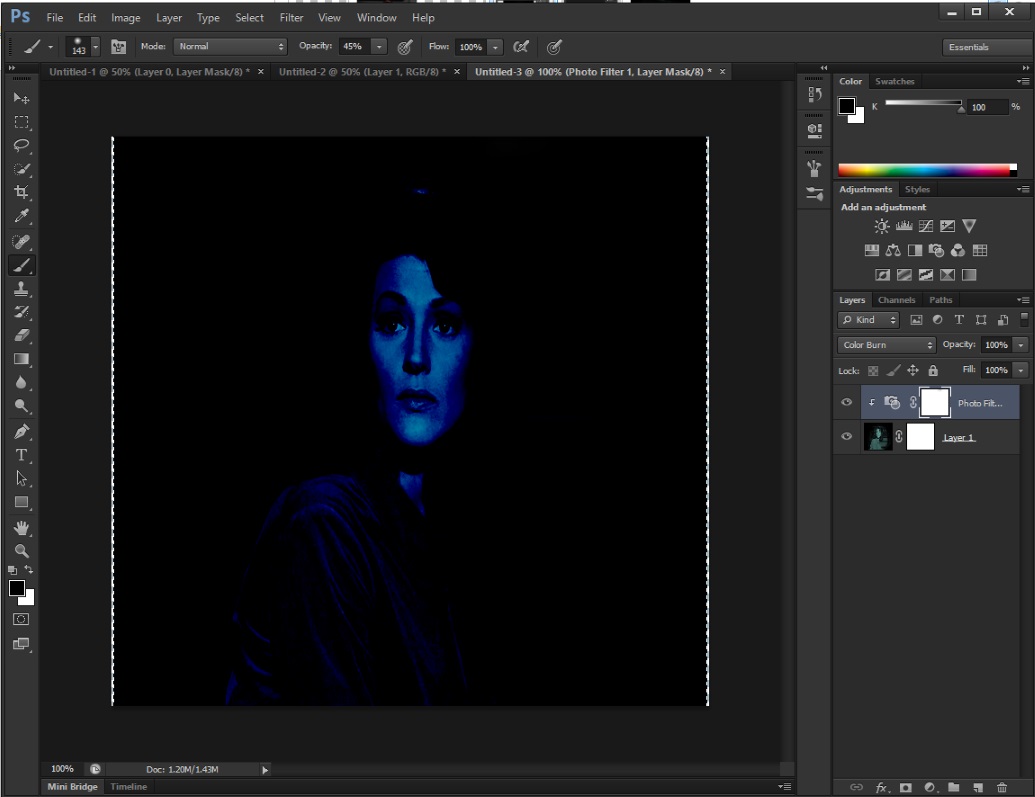Image resolution: width=1035 pixels, height=797 pixels.
Task: Select the Clone Stamp tool
Action: click(21, 289)
